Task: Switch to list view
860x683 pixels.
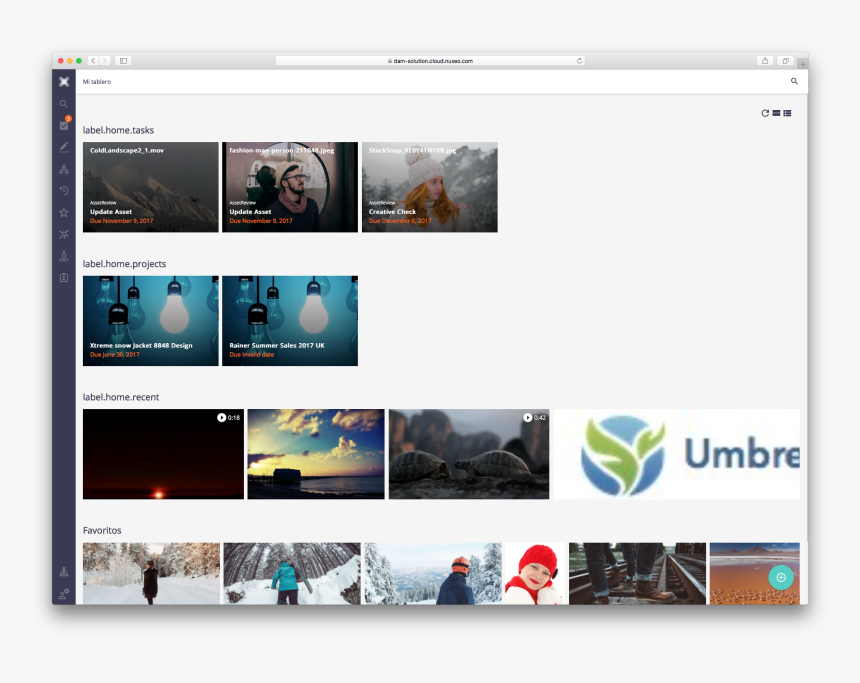Action: (787, 113)
